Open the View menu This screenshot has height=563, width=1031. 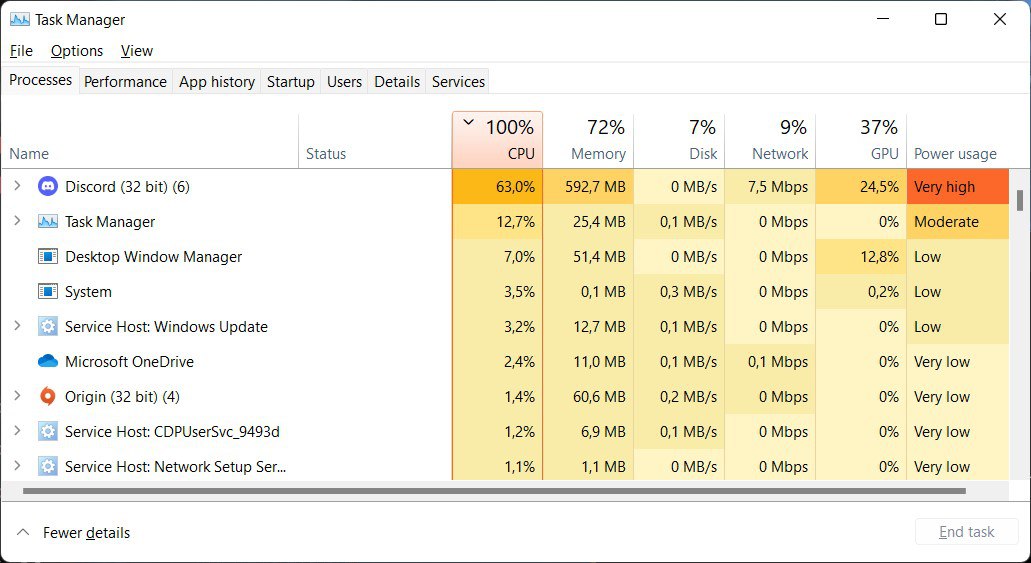[137, 51]
